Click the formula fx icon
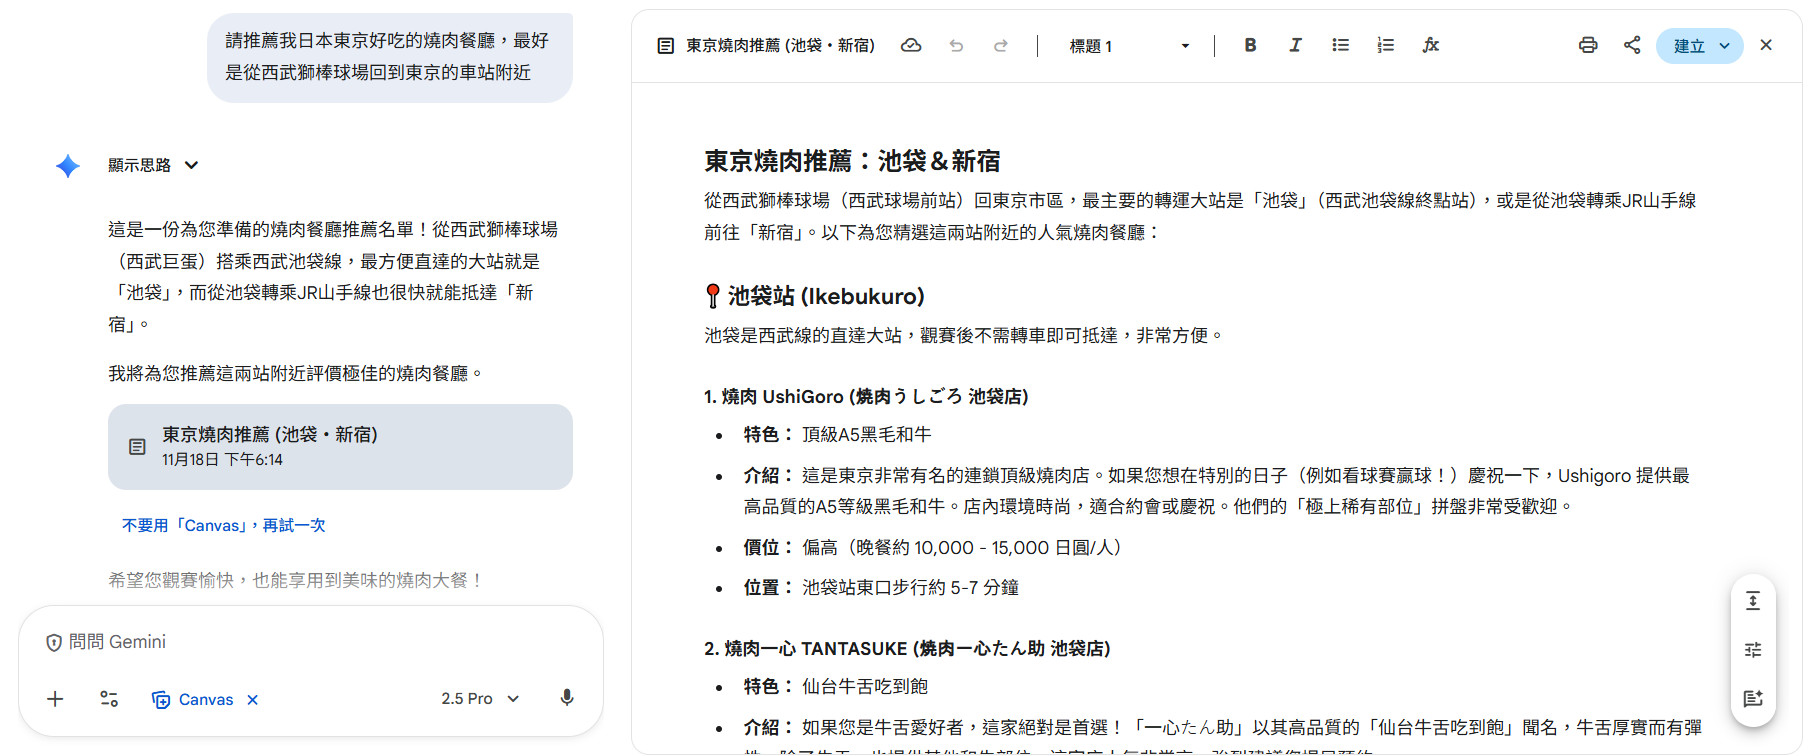The width and height of the screenshot is (1812, 756). click(1430, 45)
